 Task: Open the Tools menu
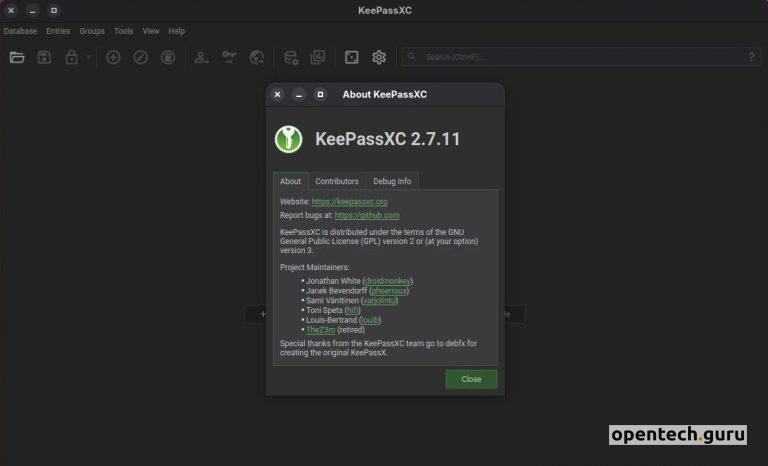pos(123,31)
